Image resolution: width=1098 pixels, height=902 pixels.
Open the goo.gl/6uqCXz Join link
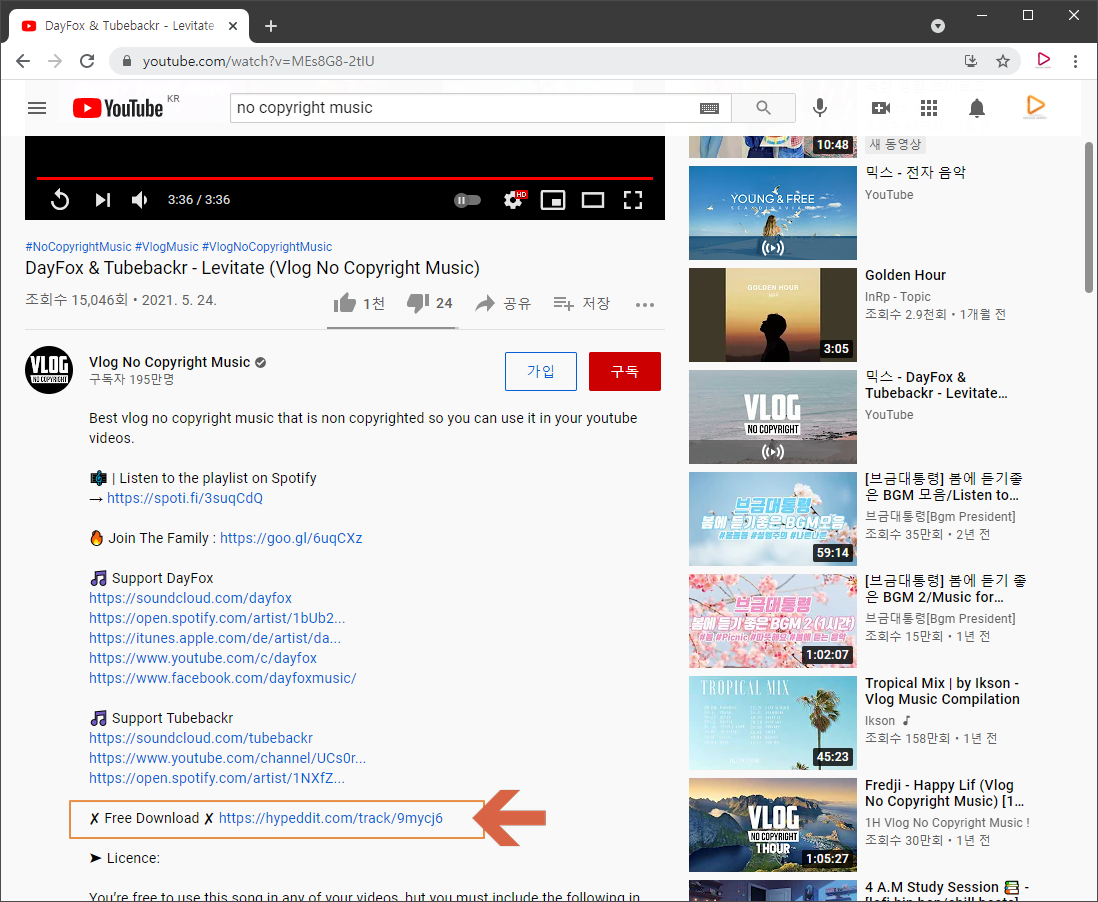pos(291,538)
